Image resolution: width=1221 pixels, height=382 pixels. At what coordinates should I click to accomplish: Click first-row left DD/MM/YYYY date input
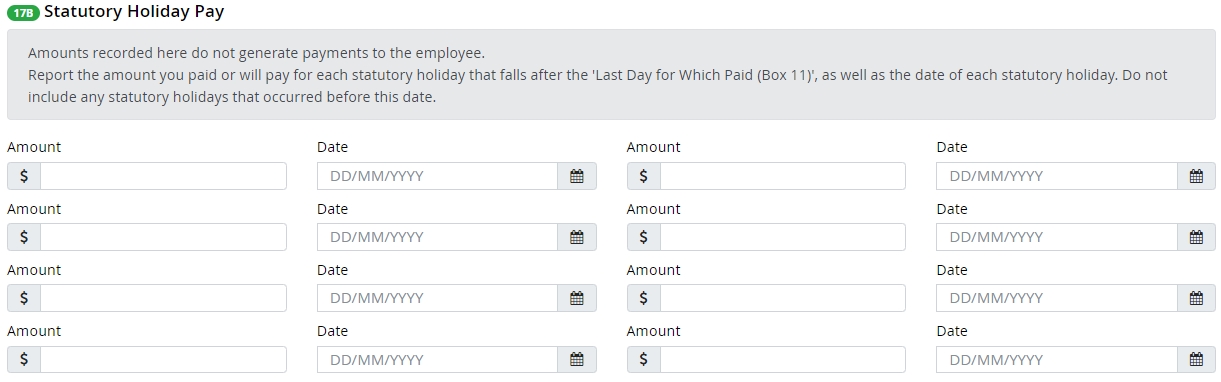(x=437, y=176)
